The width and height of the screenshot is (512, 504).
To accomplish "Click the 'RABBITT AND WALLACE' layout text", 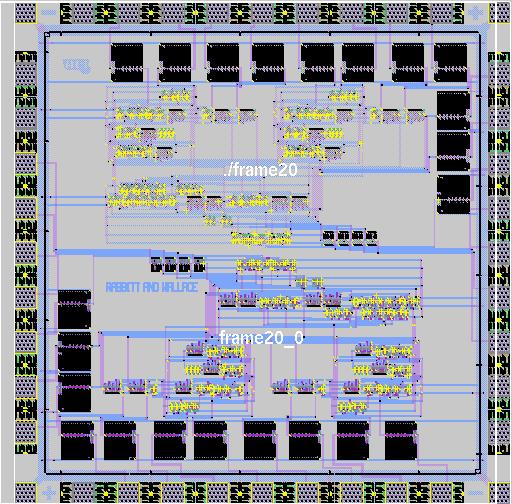I will tap(152, 287).
